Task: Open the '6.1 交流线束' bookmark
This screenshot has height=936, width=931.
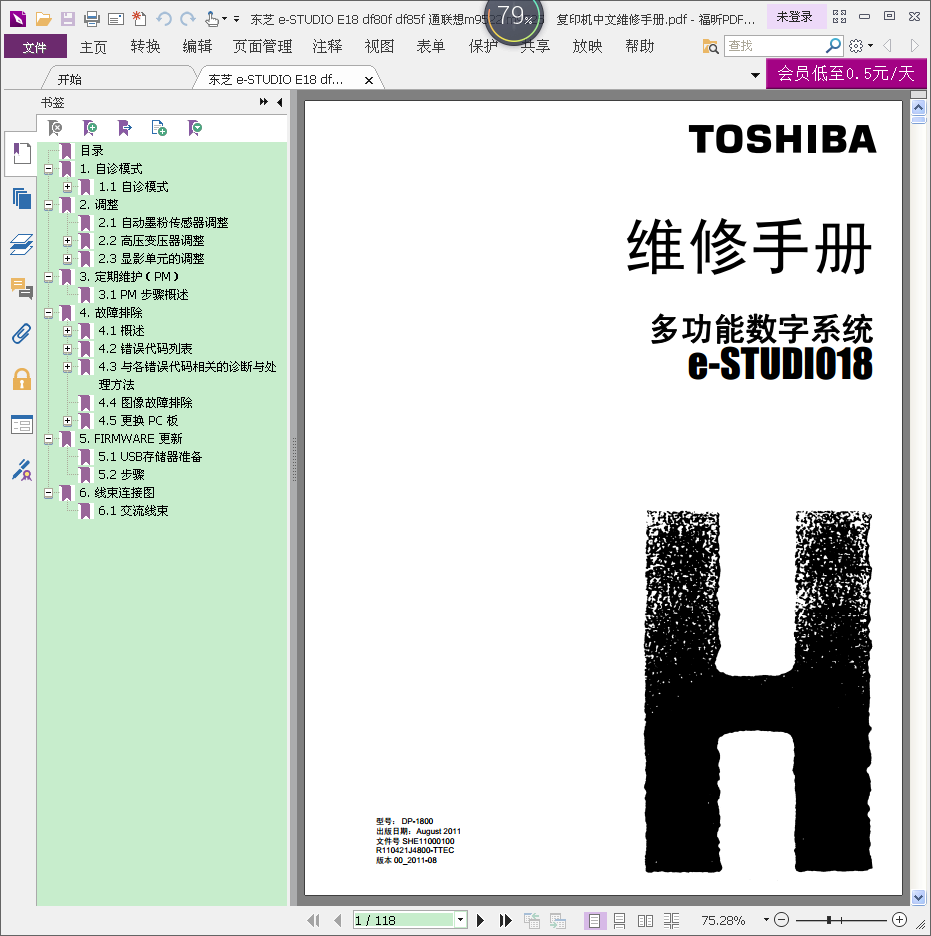Action: click(133, 511)
